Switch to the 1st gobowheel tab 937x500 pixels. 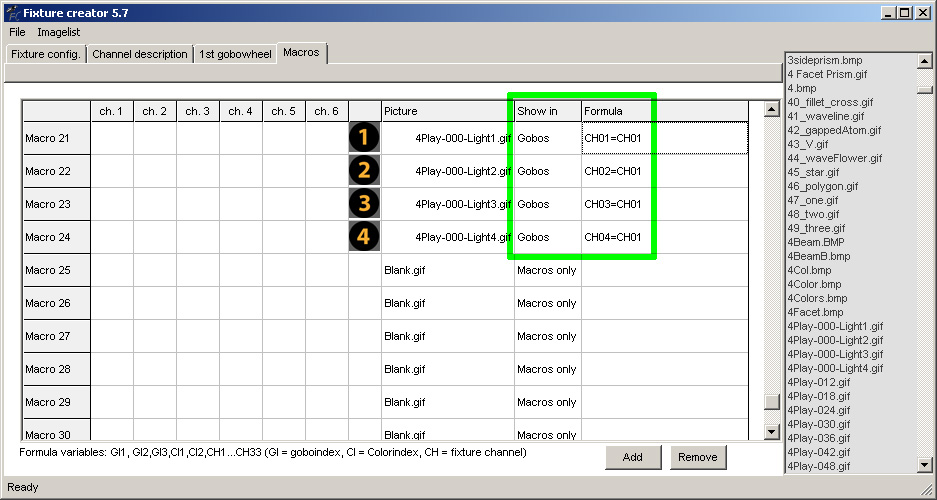[235, 54]
